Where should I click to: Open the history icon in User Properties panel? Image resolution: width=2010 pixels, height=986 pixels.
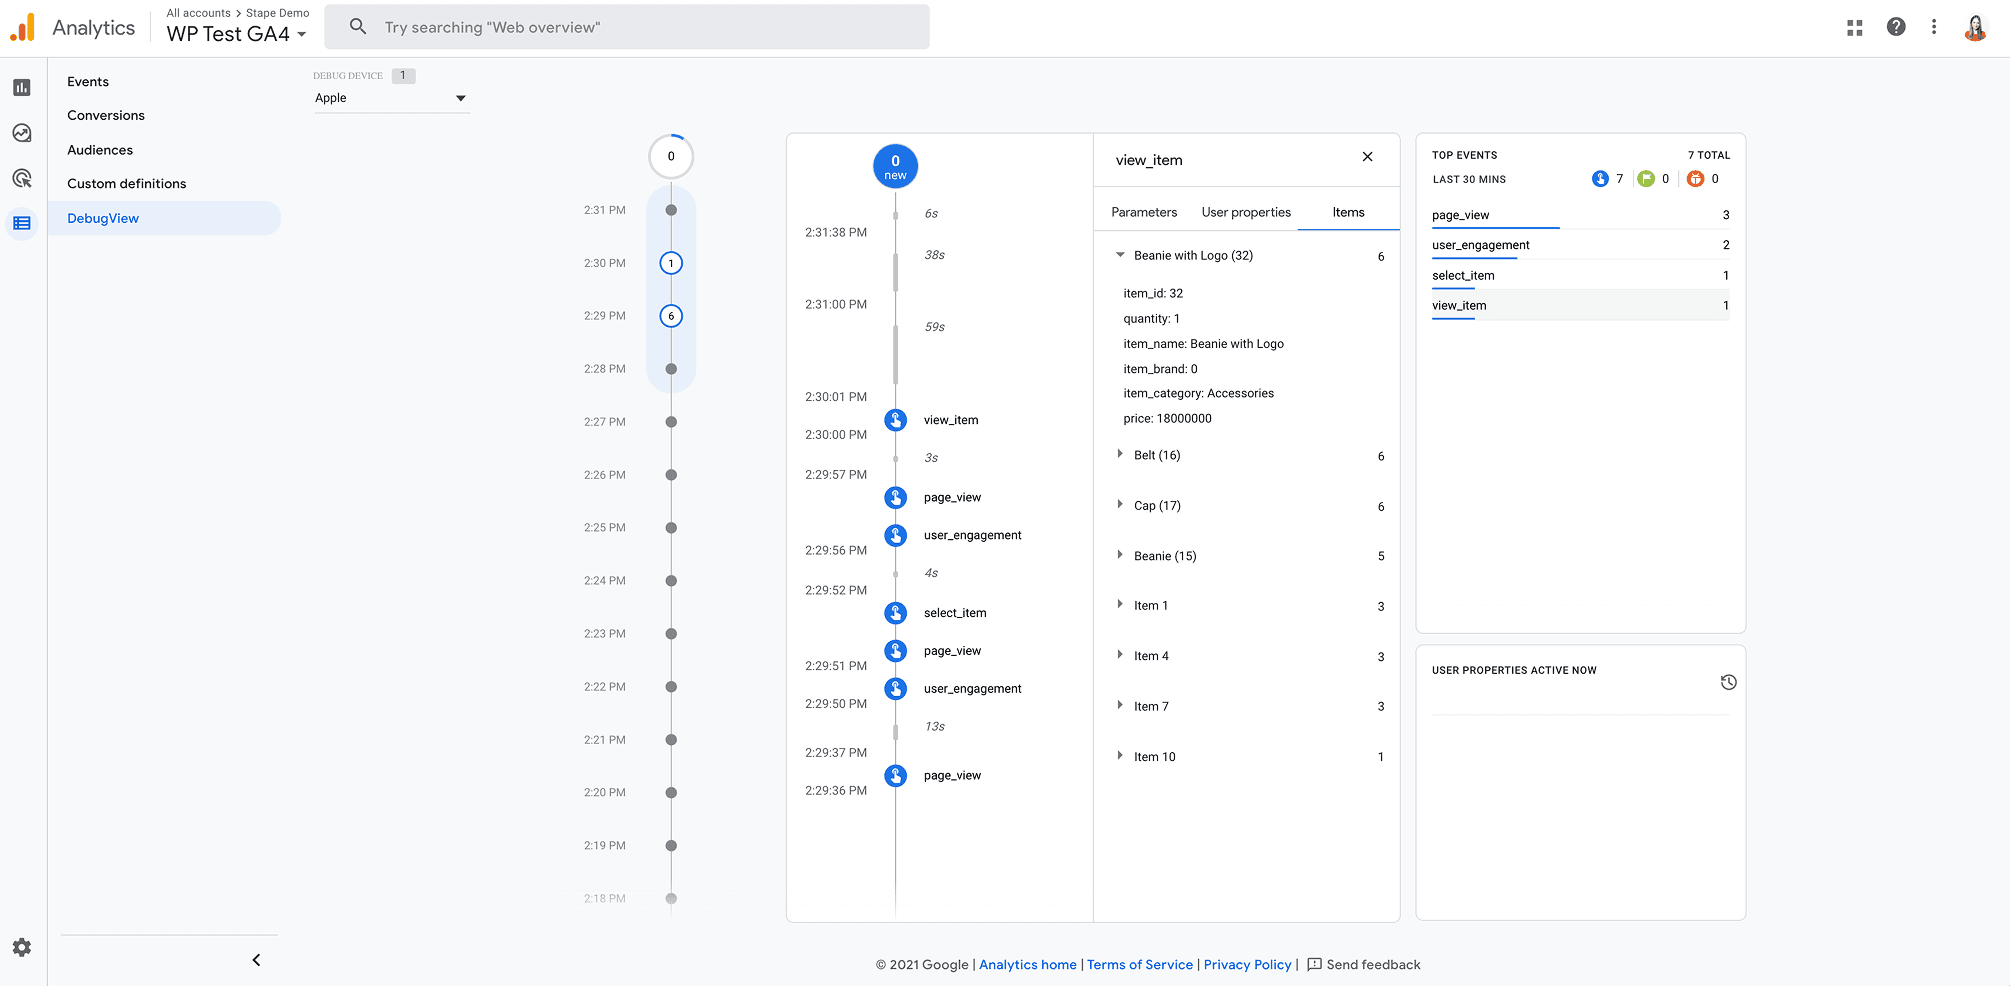1729,682
